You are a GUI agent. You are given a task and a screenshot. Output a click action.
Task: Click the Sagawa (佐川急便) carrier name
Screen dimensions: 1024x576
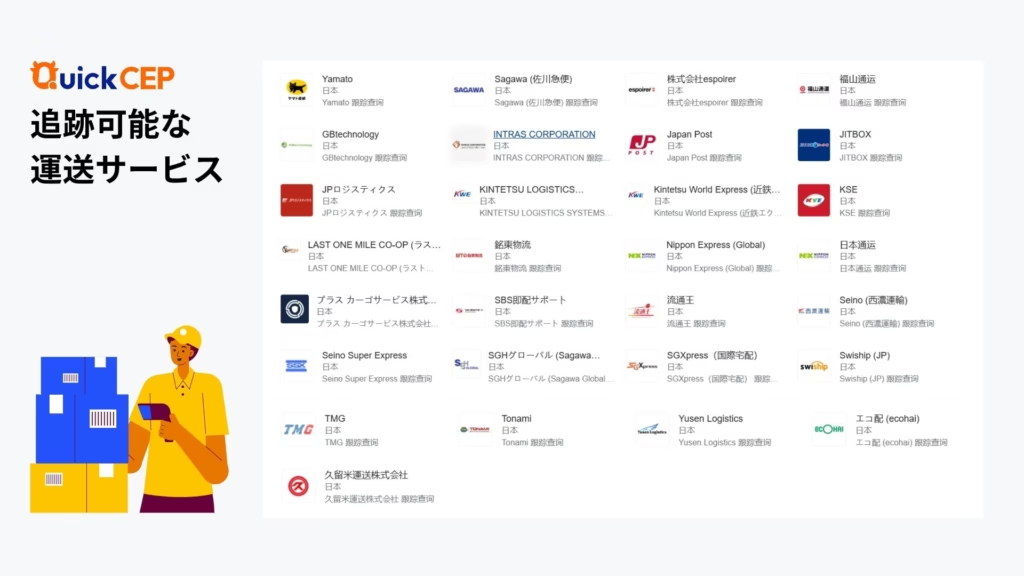[533, 79]
